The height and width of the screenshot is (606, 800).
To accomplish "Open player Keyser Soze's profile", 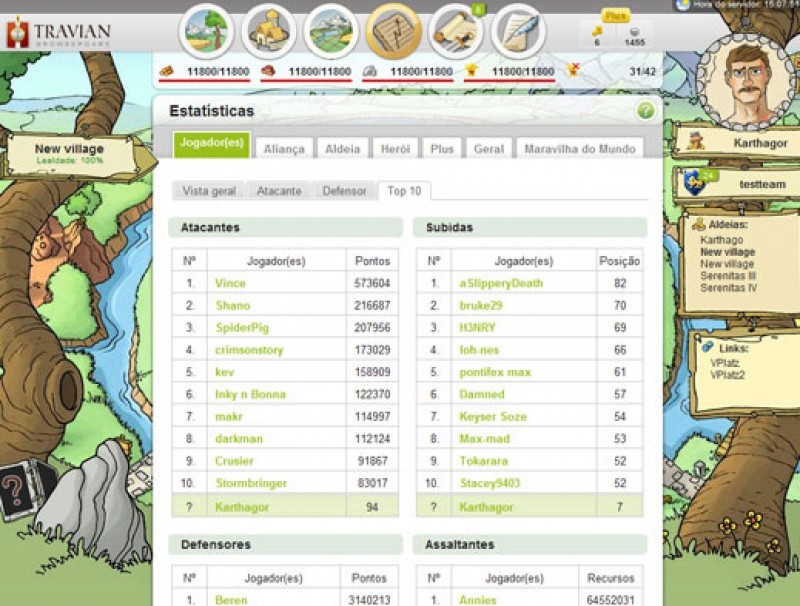I will pyautogui.click(x=493, y=416).
